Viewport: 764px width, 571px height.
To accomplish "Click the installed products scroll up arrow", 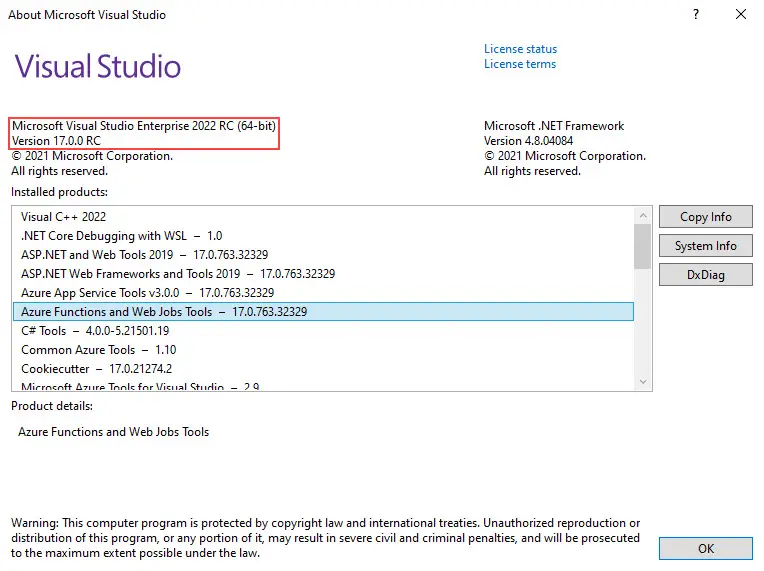I will click(643, 215).
